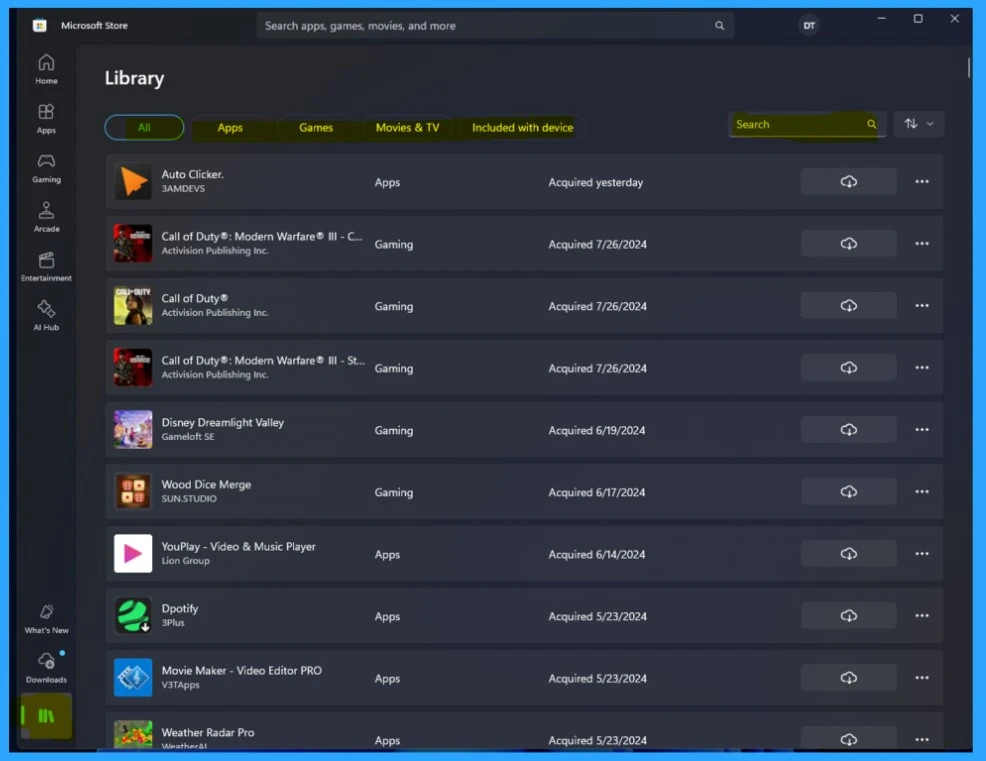Open more options for YouPlay
This screenshot has height=761, width=986.
pyautogui.click(x=922, y=553)
